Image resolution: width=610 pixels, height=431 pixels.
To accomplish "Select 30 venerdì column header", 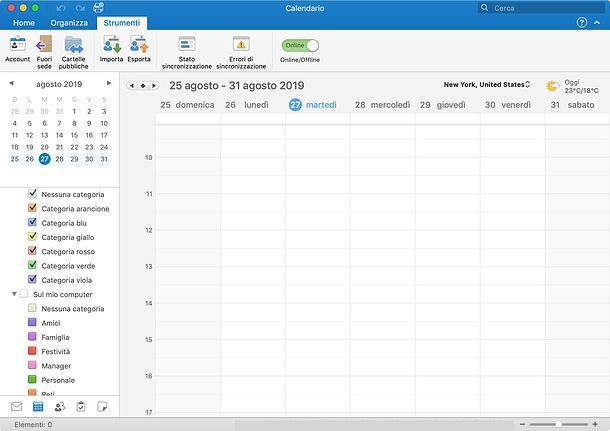I will [x=508, y=105].
